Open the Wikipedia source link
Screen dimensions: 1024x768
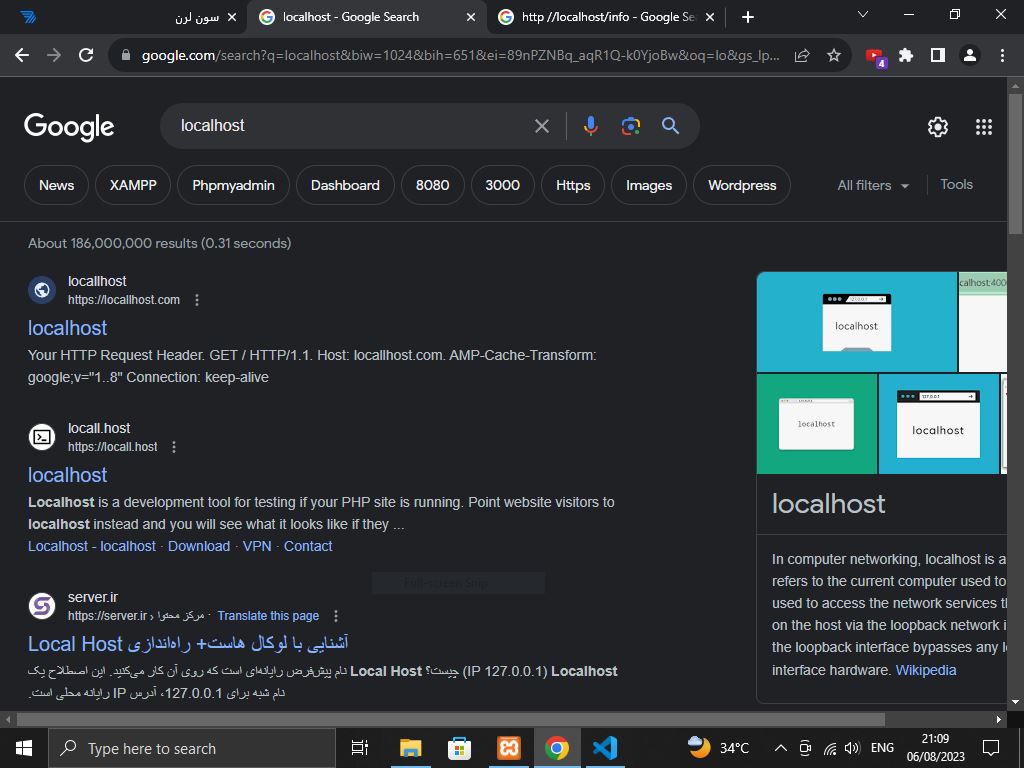(926, 670)
